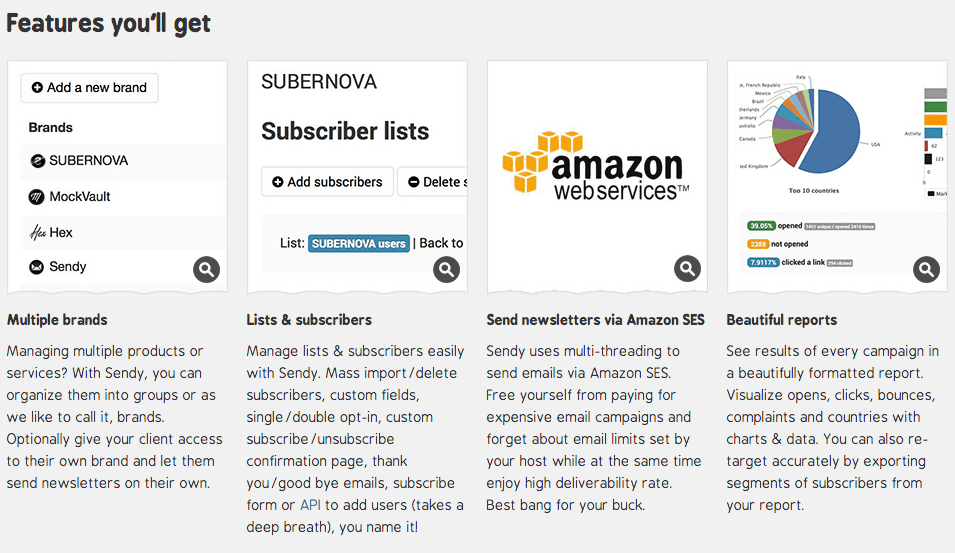Click magnifier icon on Multiple brands thumbnail

click(206, 269)
